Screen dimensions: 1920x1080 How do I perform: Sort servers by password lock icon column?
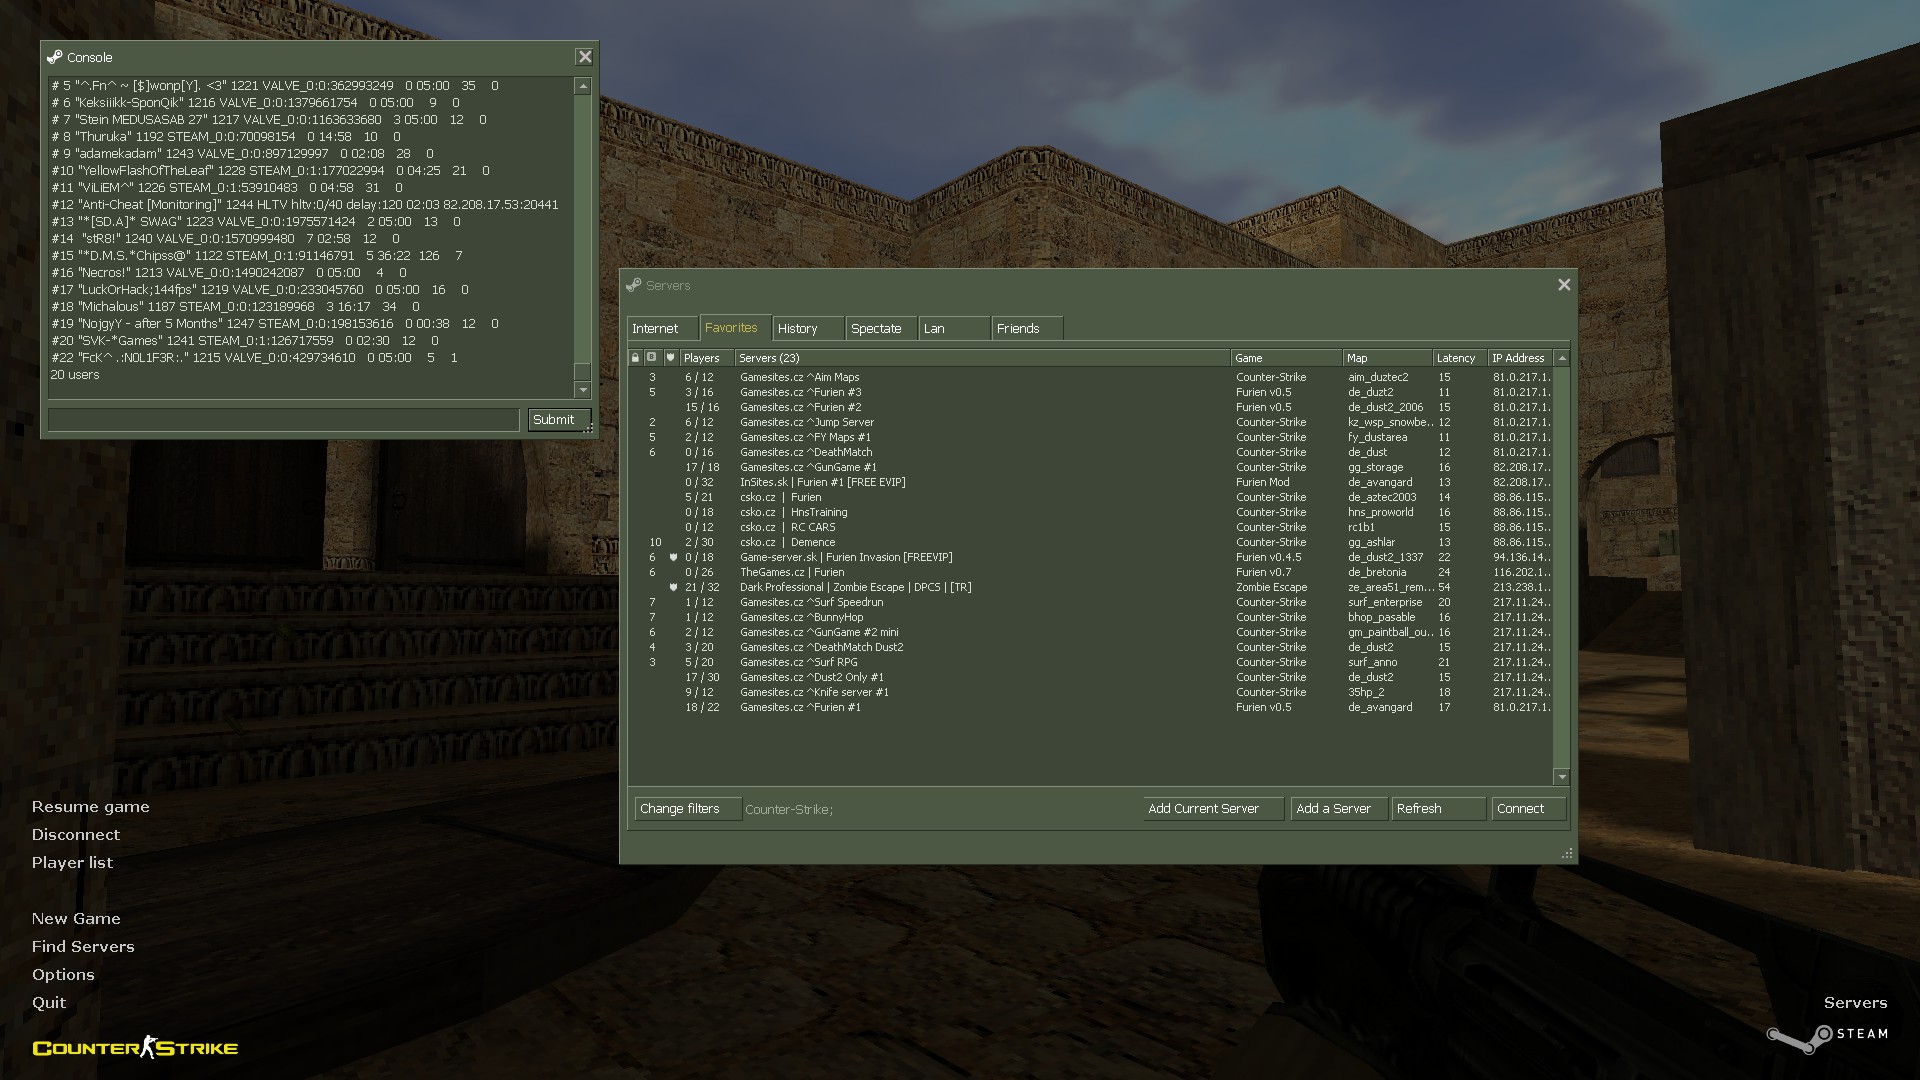point(635,357)
